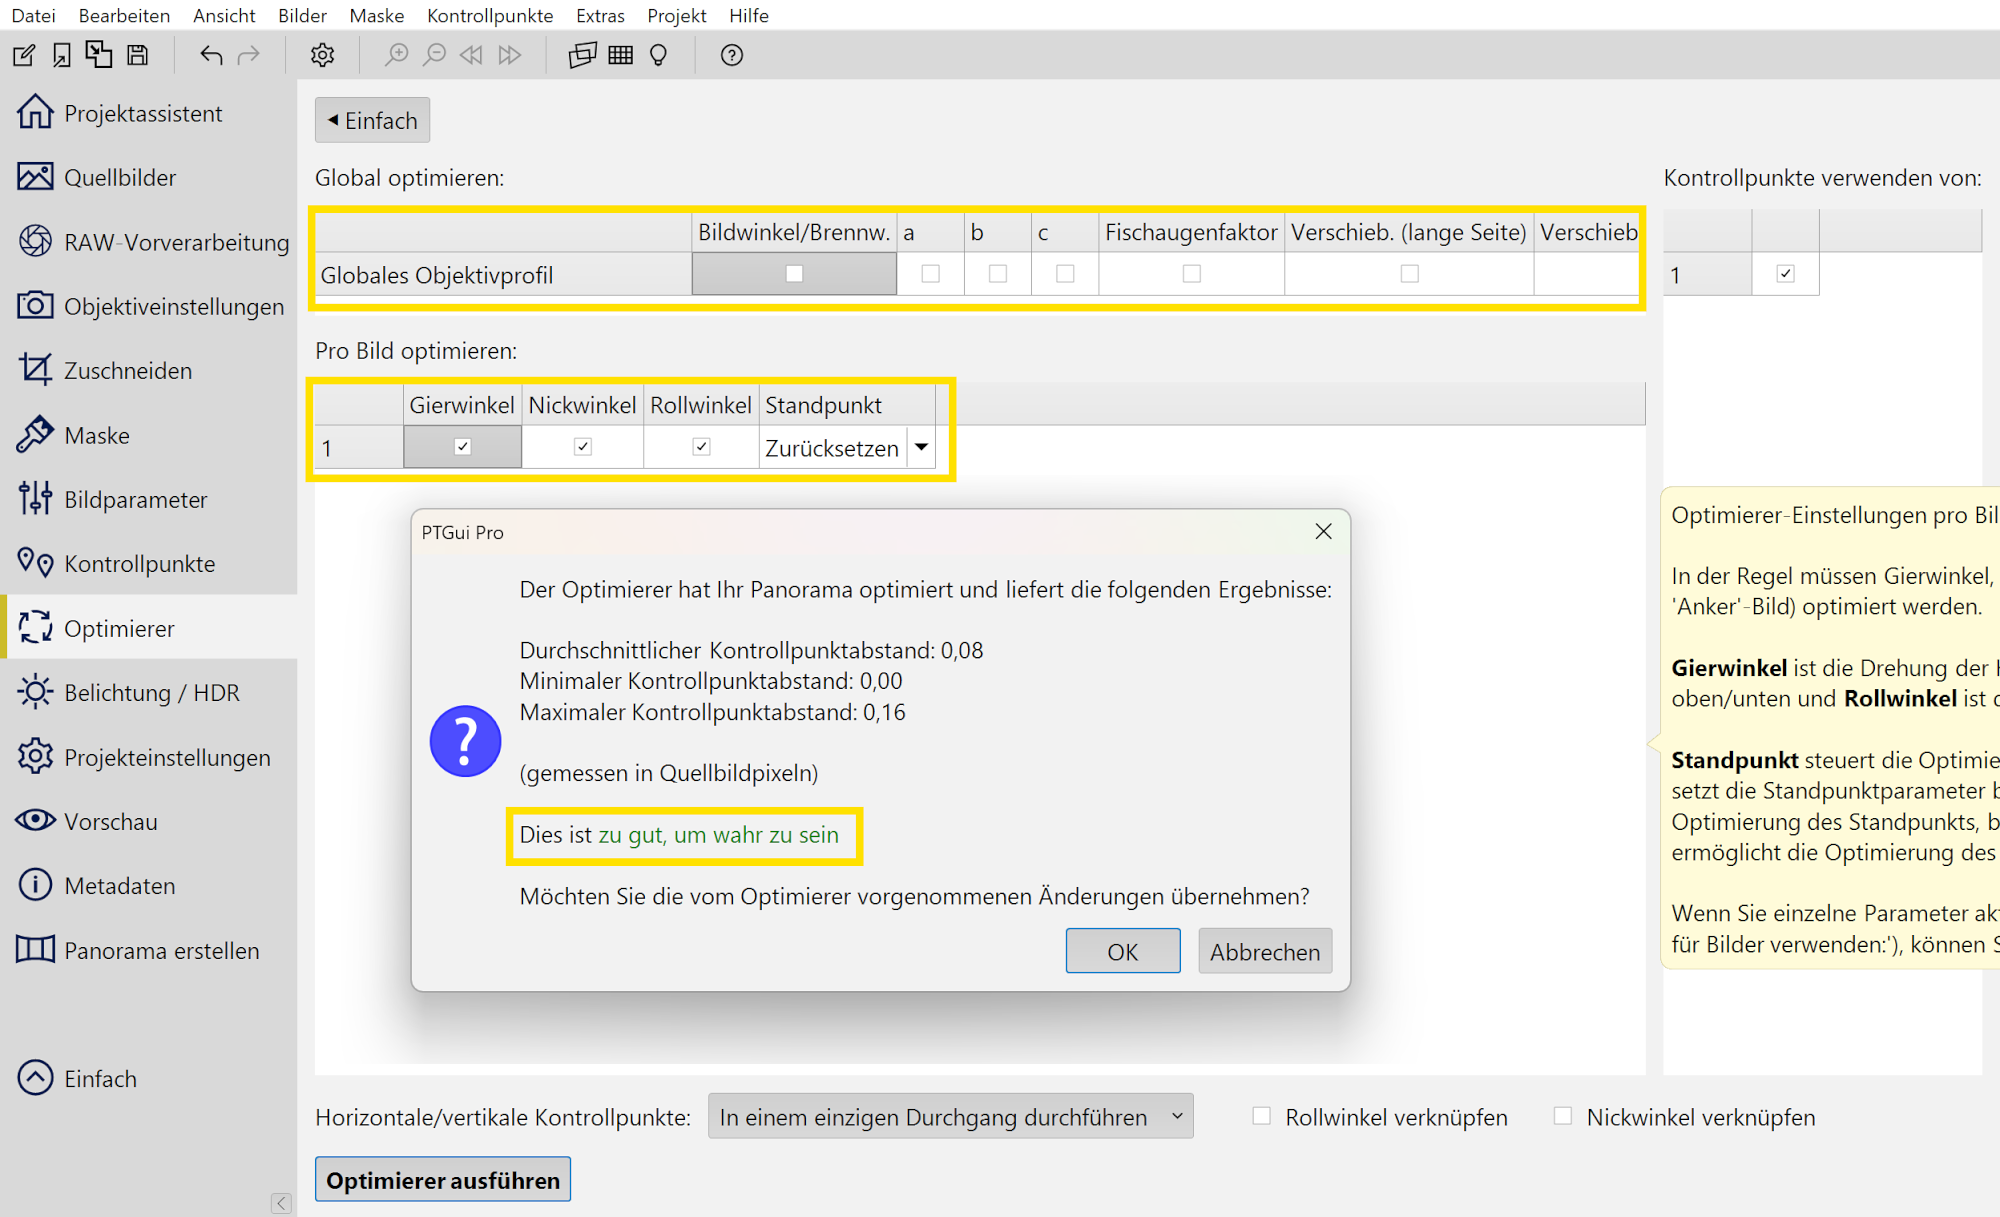This screenshot has width=2000, height=1217.
Task: Click the save project toolbar icon
Action: coord(138,55)
